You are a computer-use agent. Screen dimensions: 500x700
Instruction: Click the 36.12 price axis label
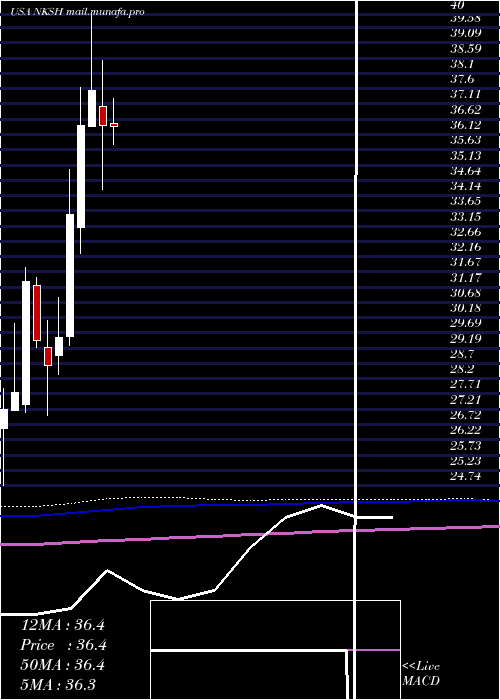point(465,125)
